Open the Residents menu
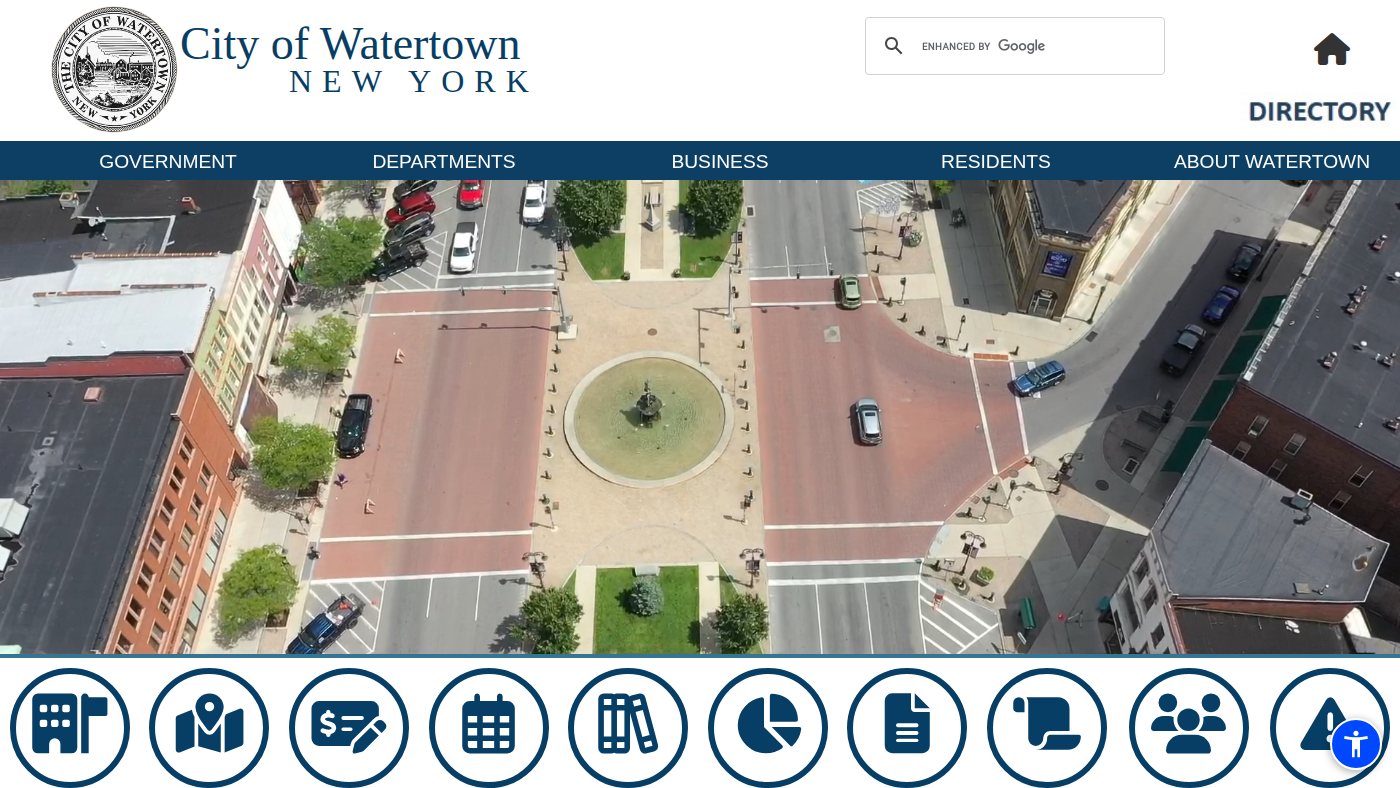 coord(996,162)
